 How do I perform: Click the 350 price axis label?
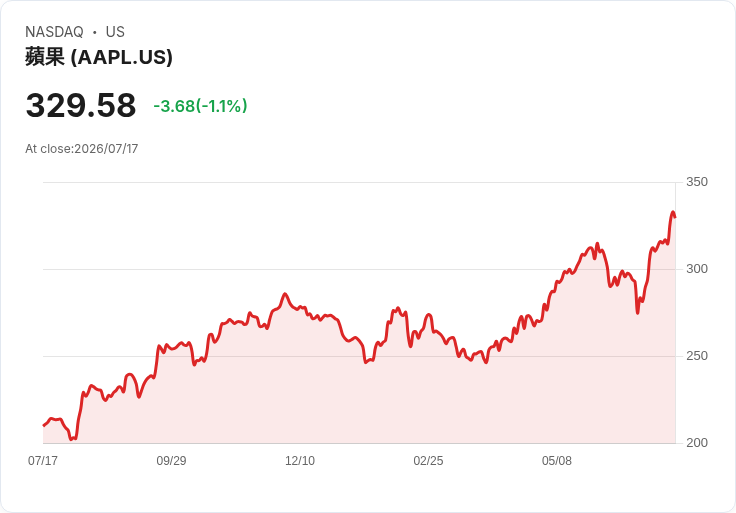(697, 182)
